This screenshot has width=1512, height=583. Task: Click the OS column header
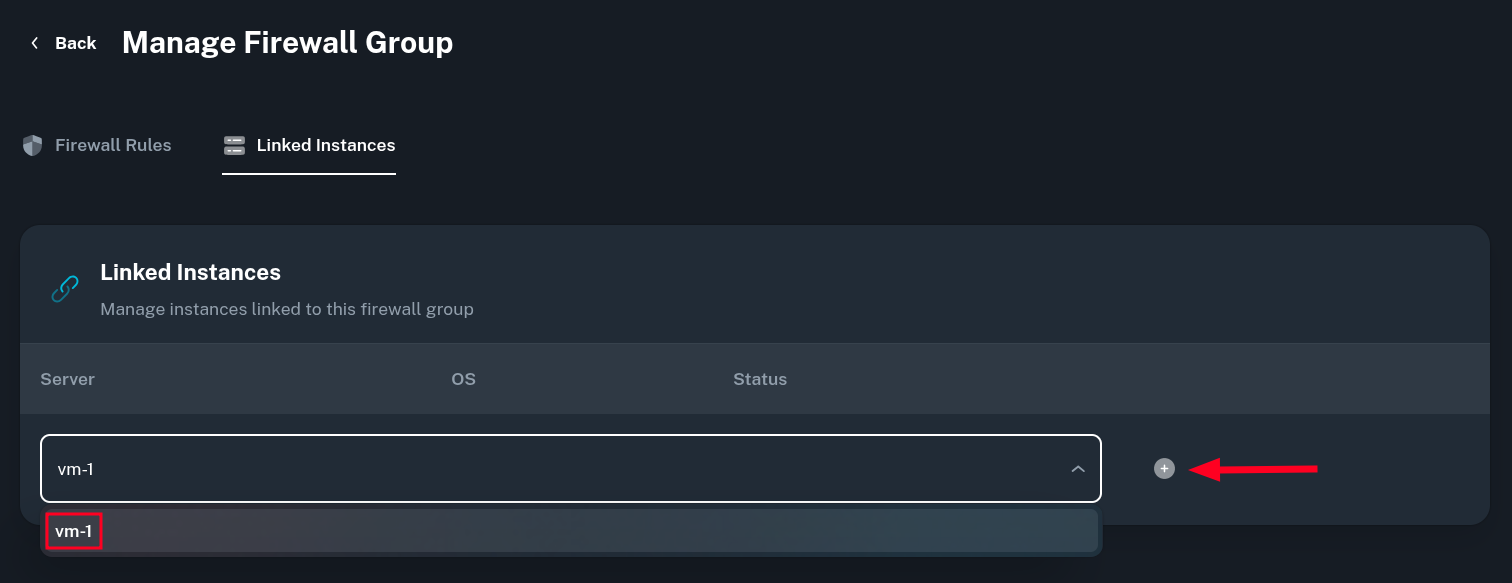463,380
